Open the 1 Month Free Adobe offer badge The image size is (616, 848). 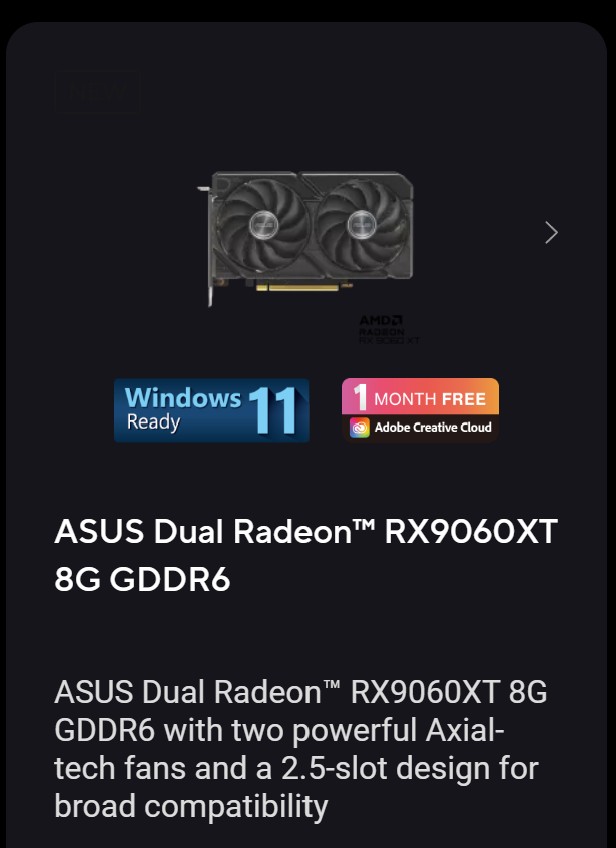pos(420,410)
